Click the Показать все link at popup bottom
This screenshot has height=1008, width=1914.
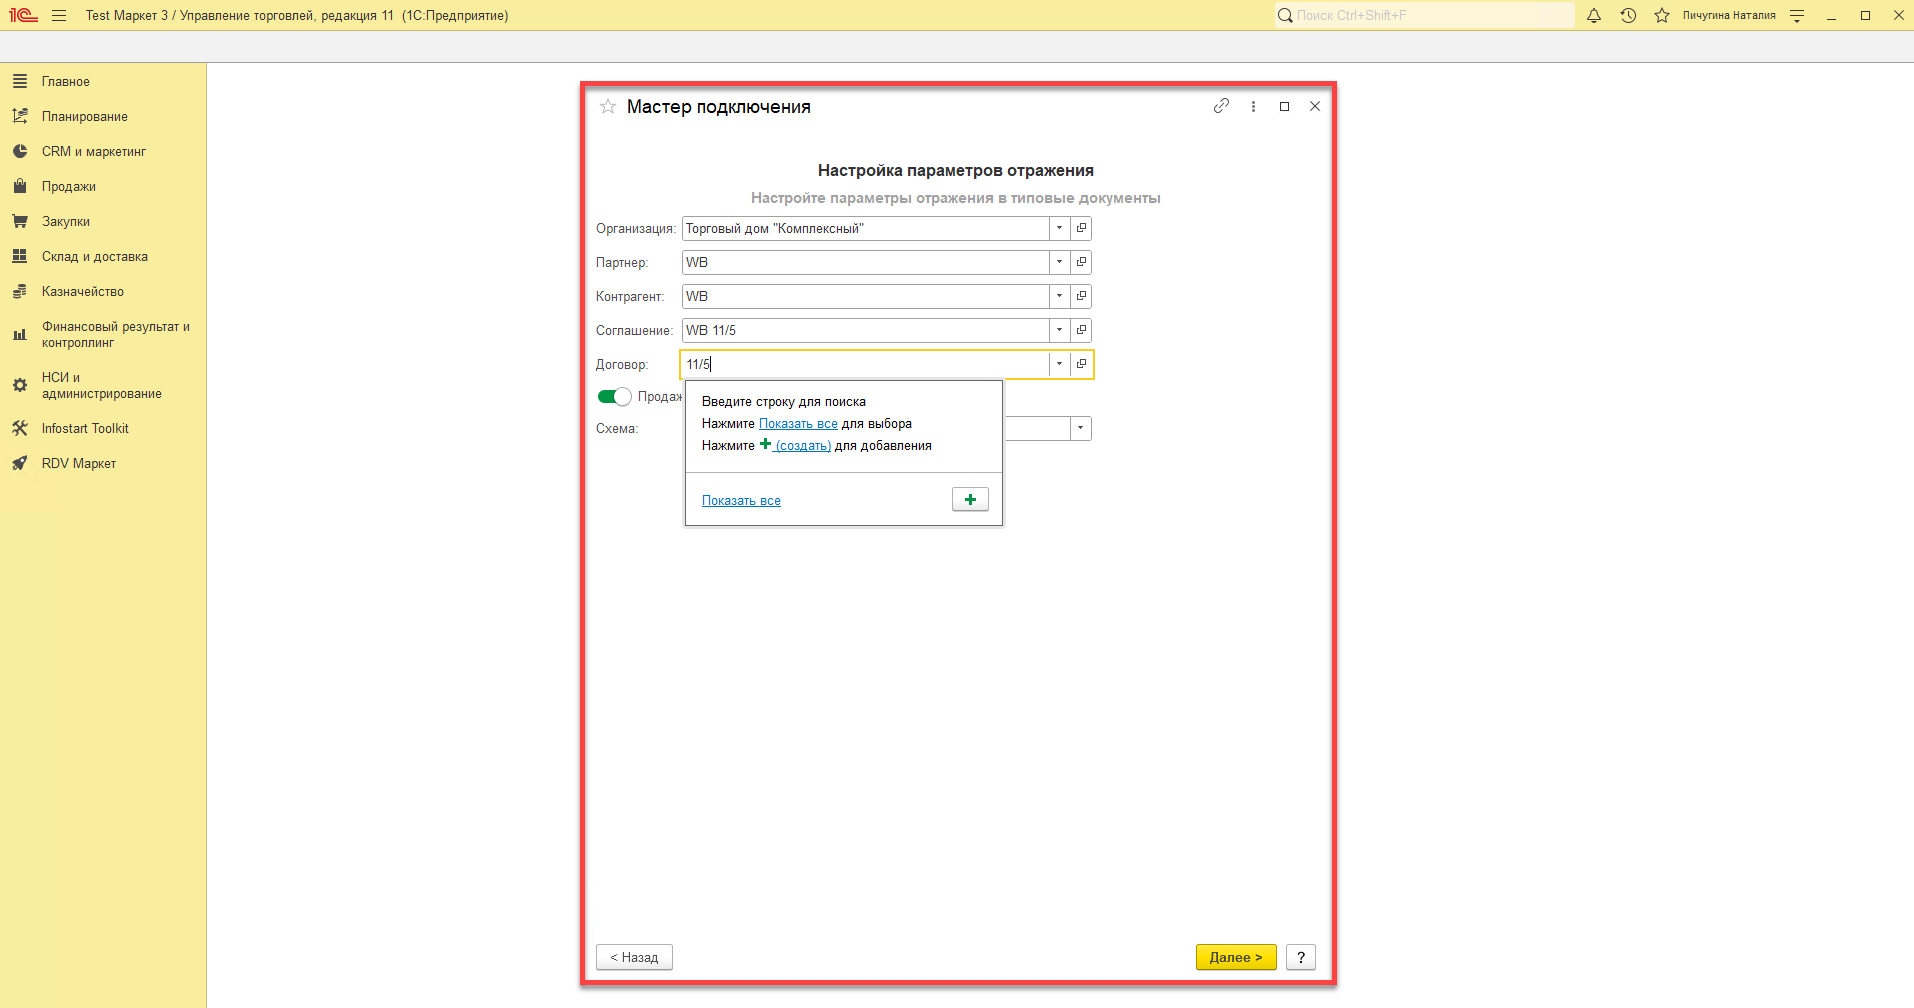coord(741,501)
